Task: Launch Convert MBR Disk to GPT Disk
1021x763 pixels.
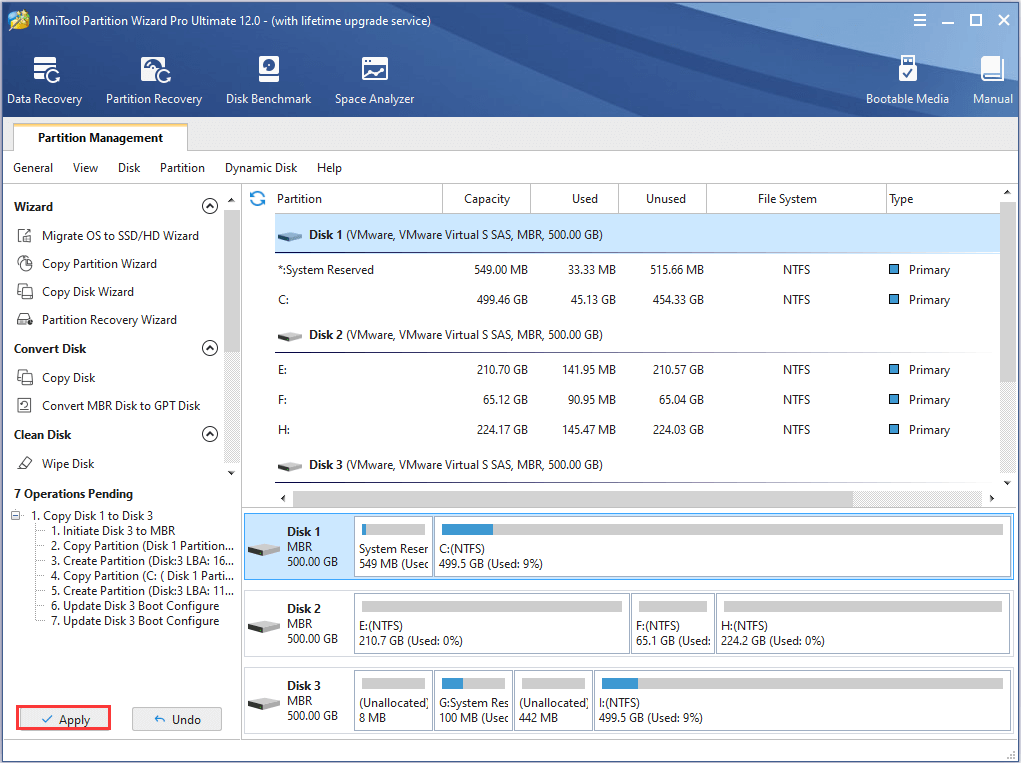Action: [x=121, y=406]
